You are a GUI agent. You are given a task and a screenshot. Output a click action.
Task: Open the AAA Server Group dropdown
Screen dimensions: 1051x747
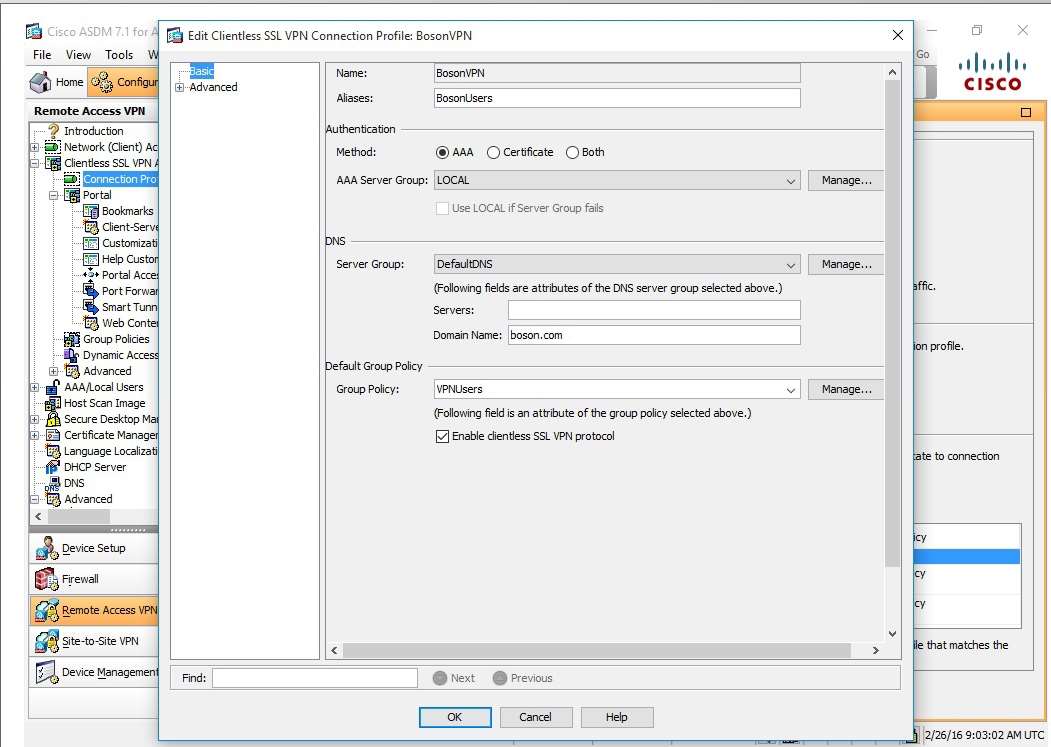point(791,181)
